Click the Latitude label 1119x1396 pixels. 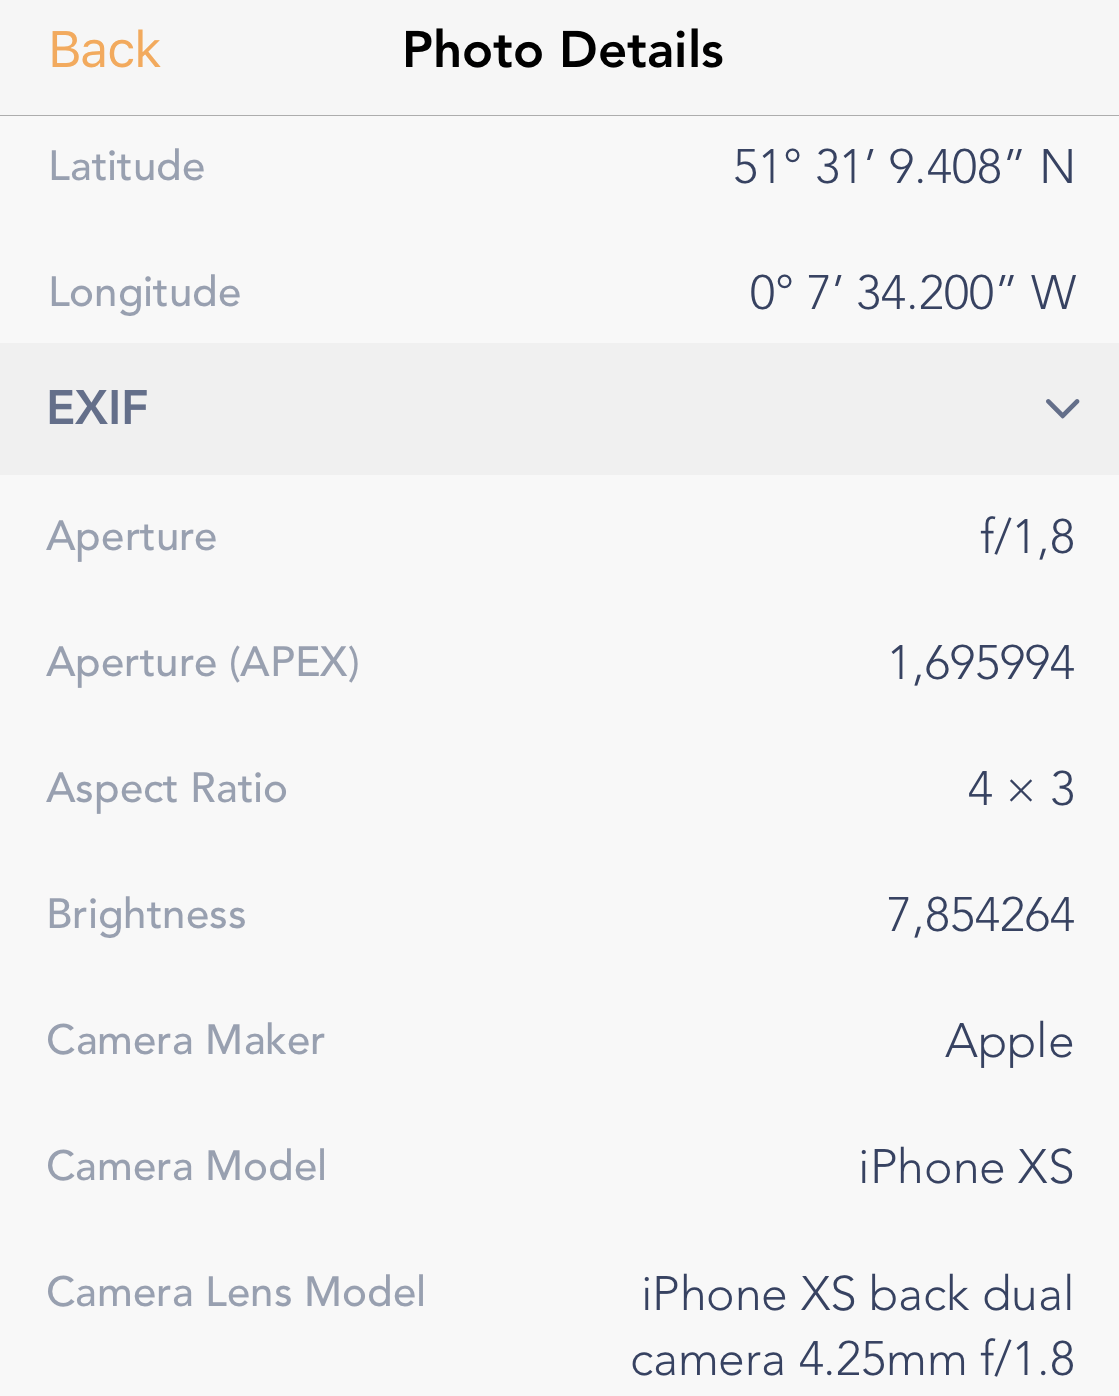(127, 166)
